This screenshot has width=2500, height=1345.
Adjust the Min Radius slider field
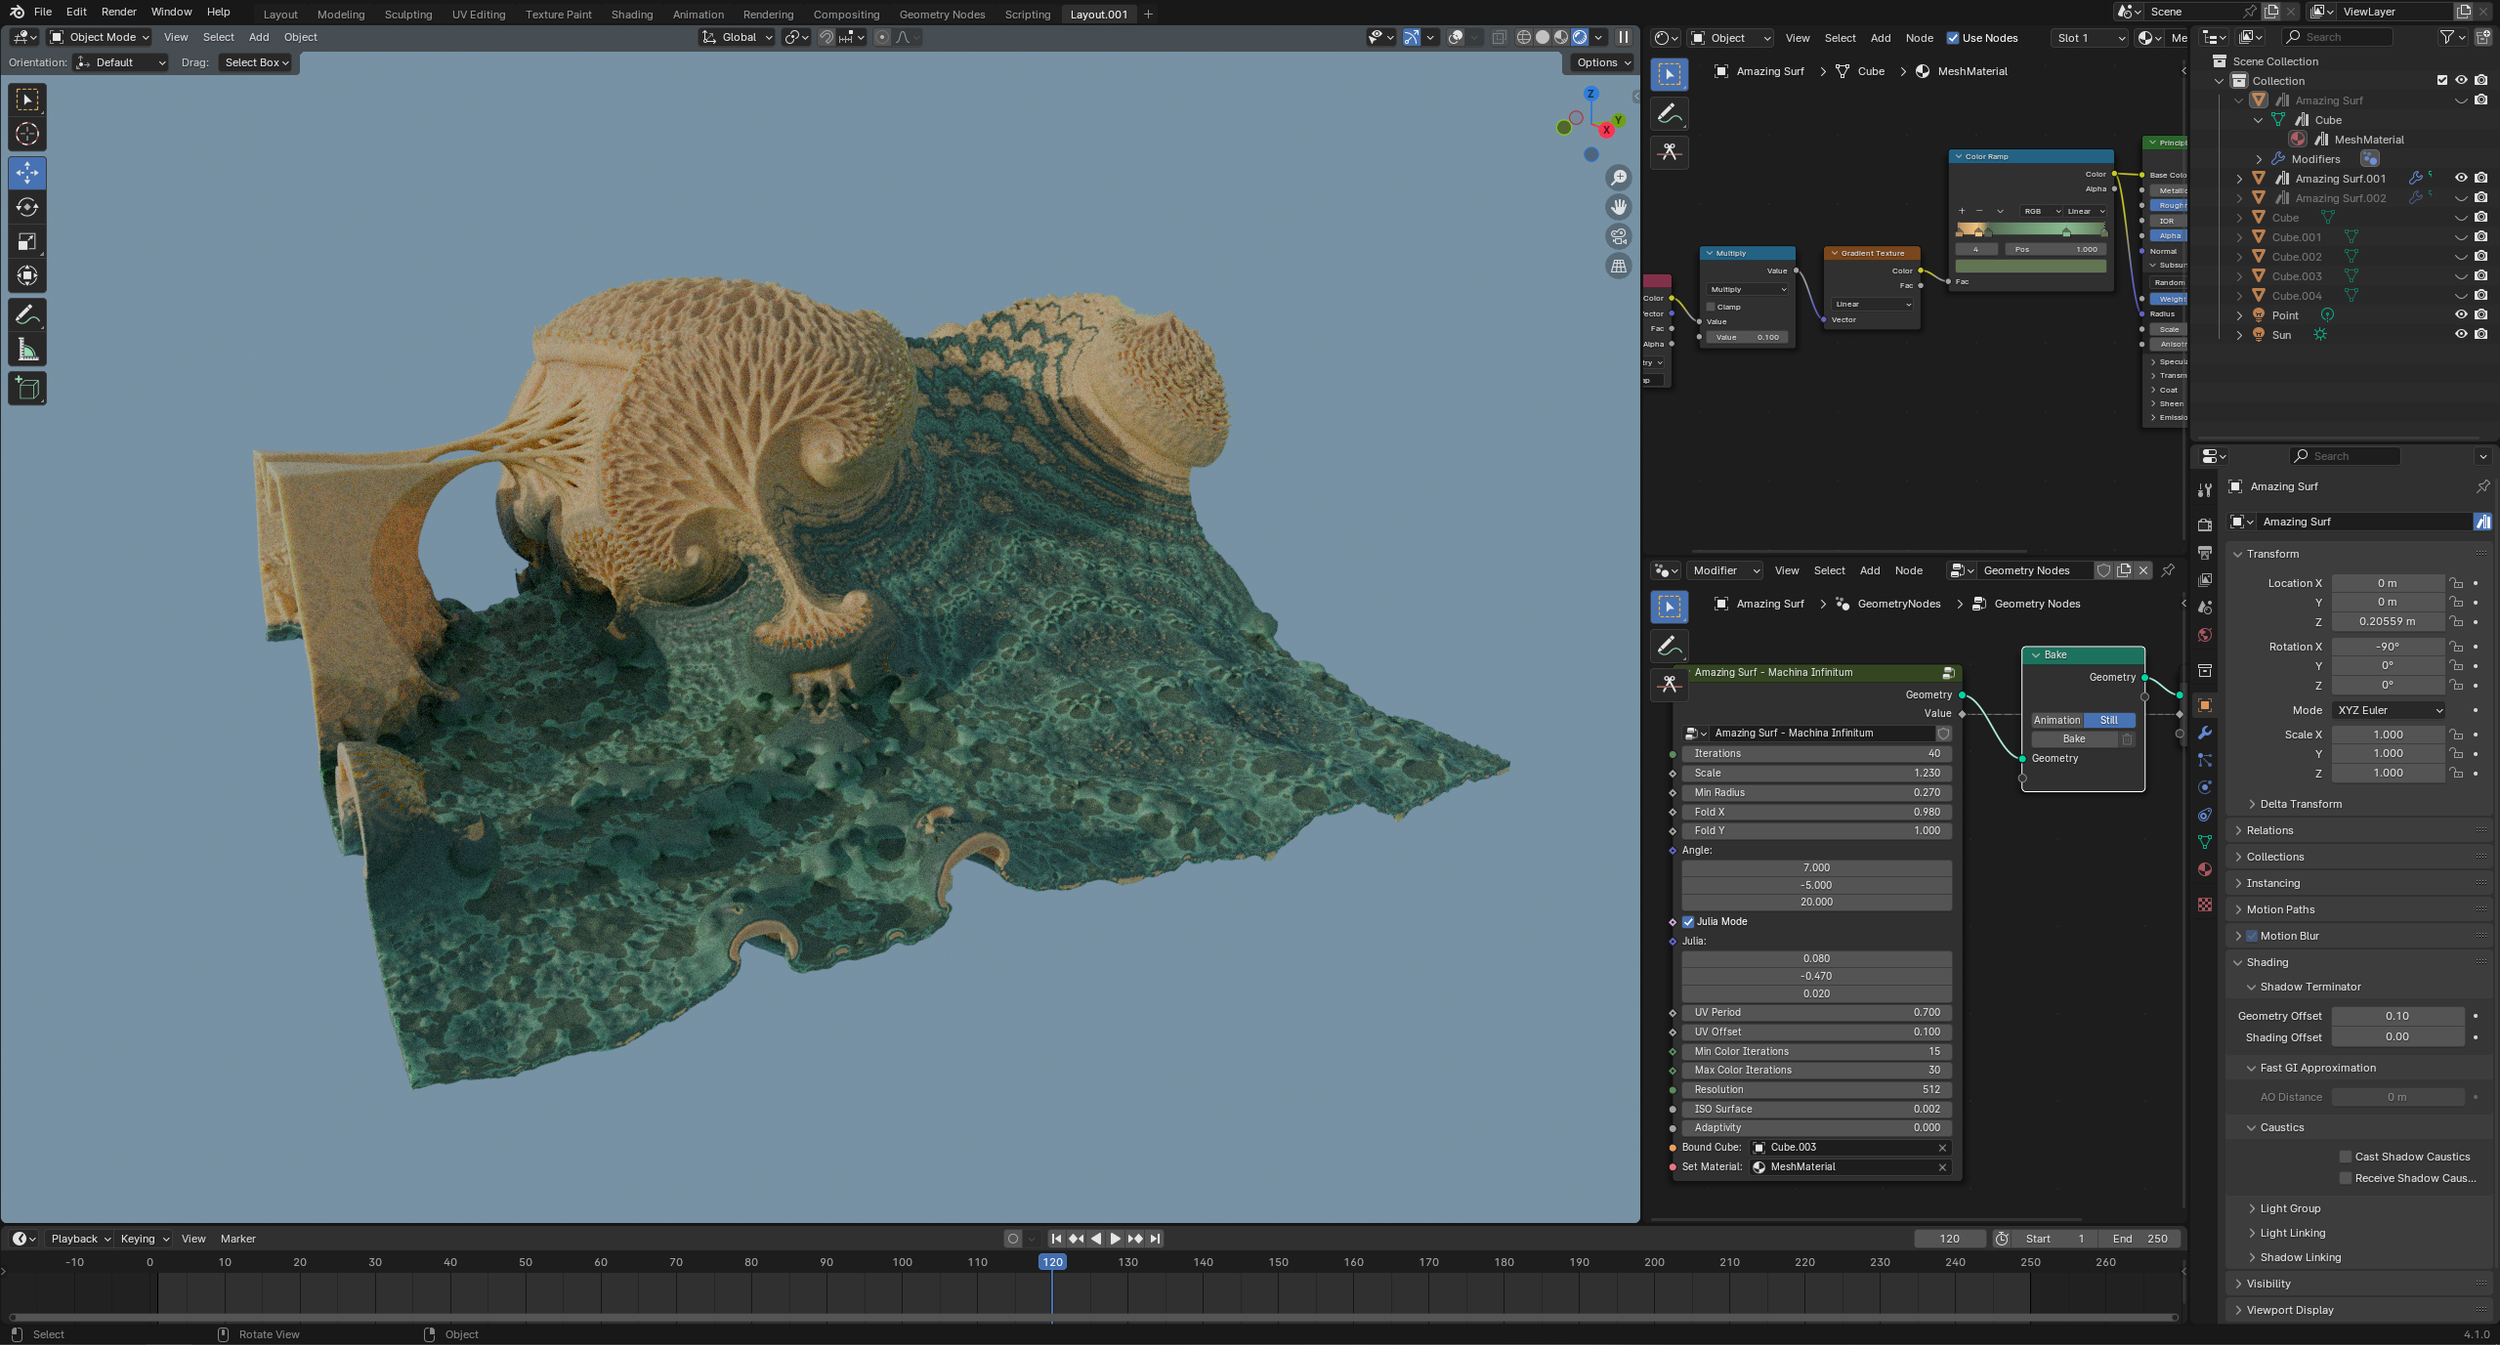[x=1815, y=792]
